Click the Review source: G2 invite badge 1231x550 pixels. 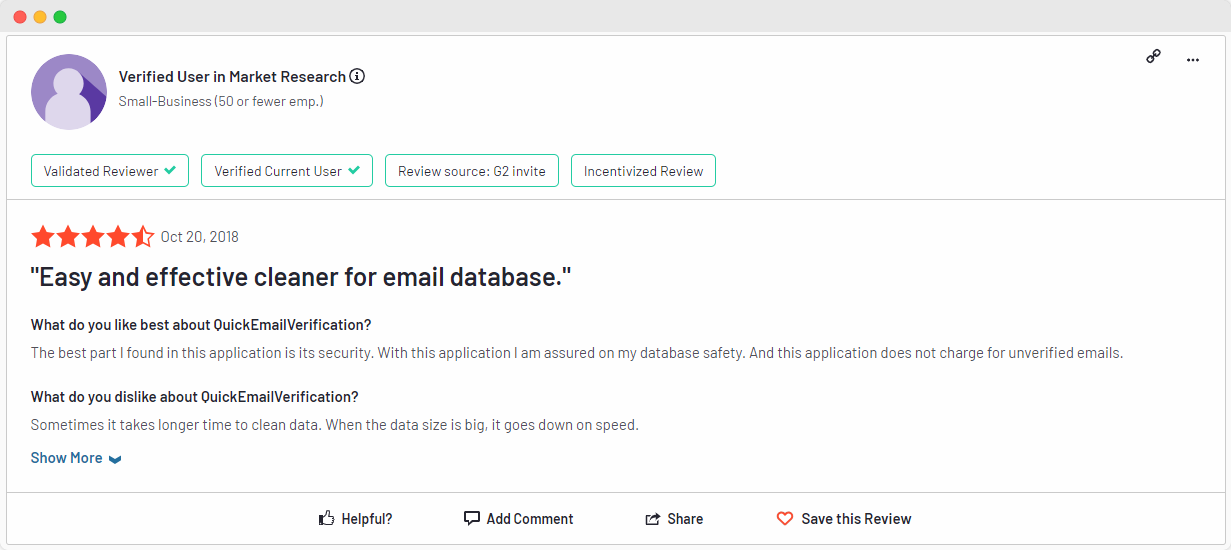[472, 171]
